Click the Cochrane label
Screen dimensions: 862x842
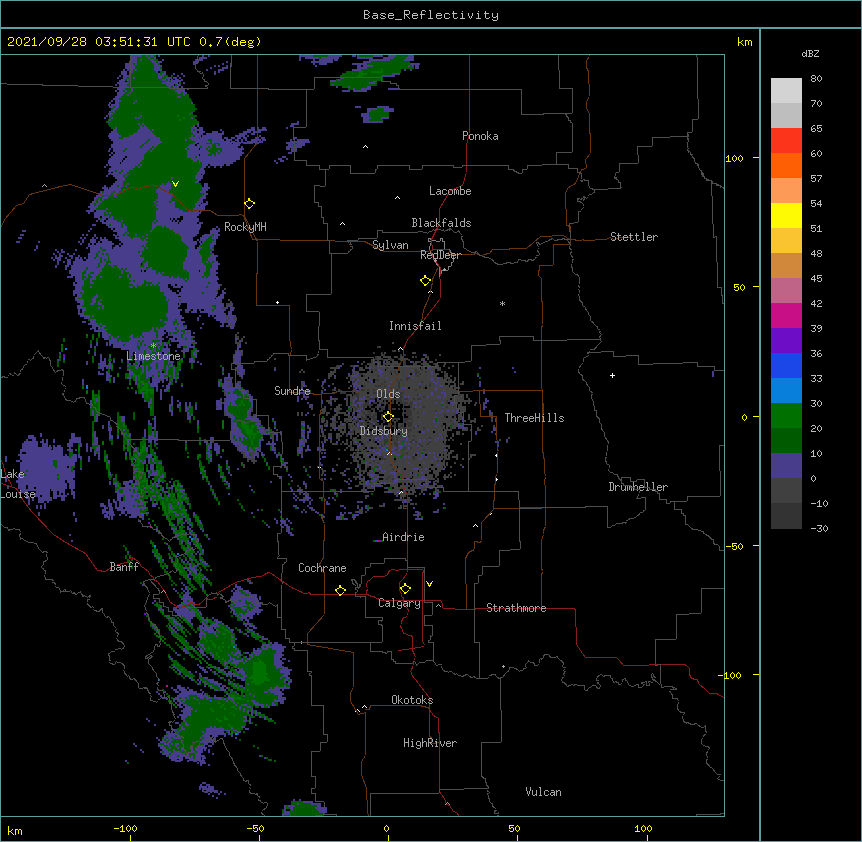coord(322,568)
